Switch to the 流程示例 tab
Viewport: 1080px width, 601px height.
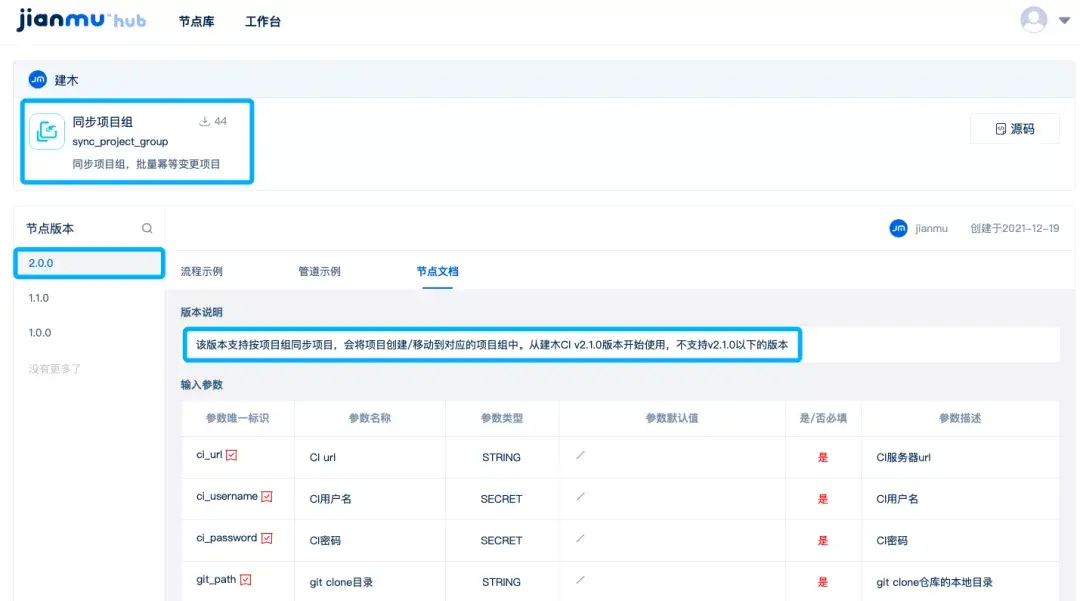click(x=201, y=271)
